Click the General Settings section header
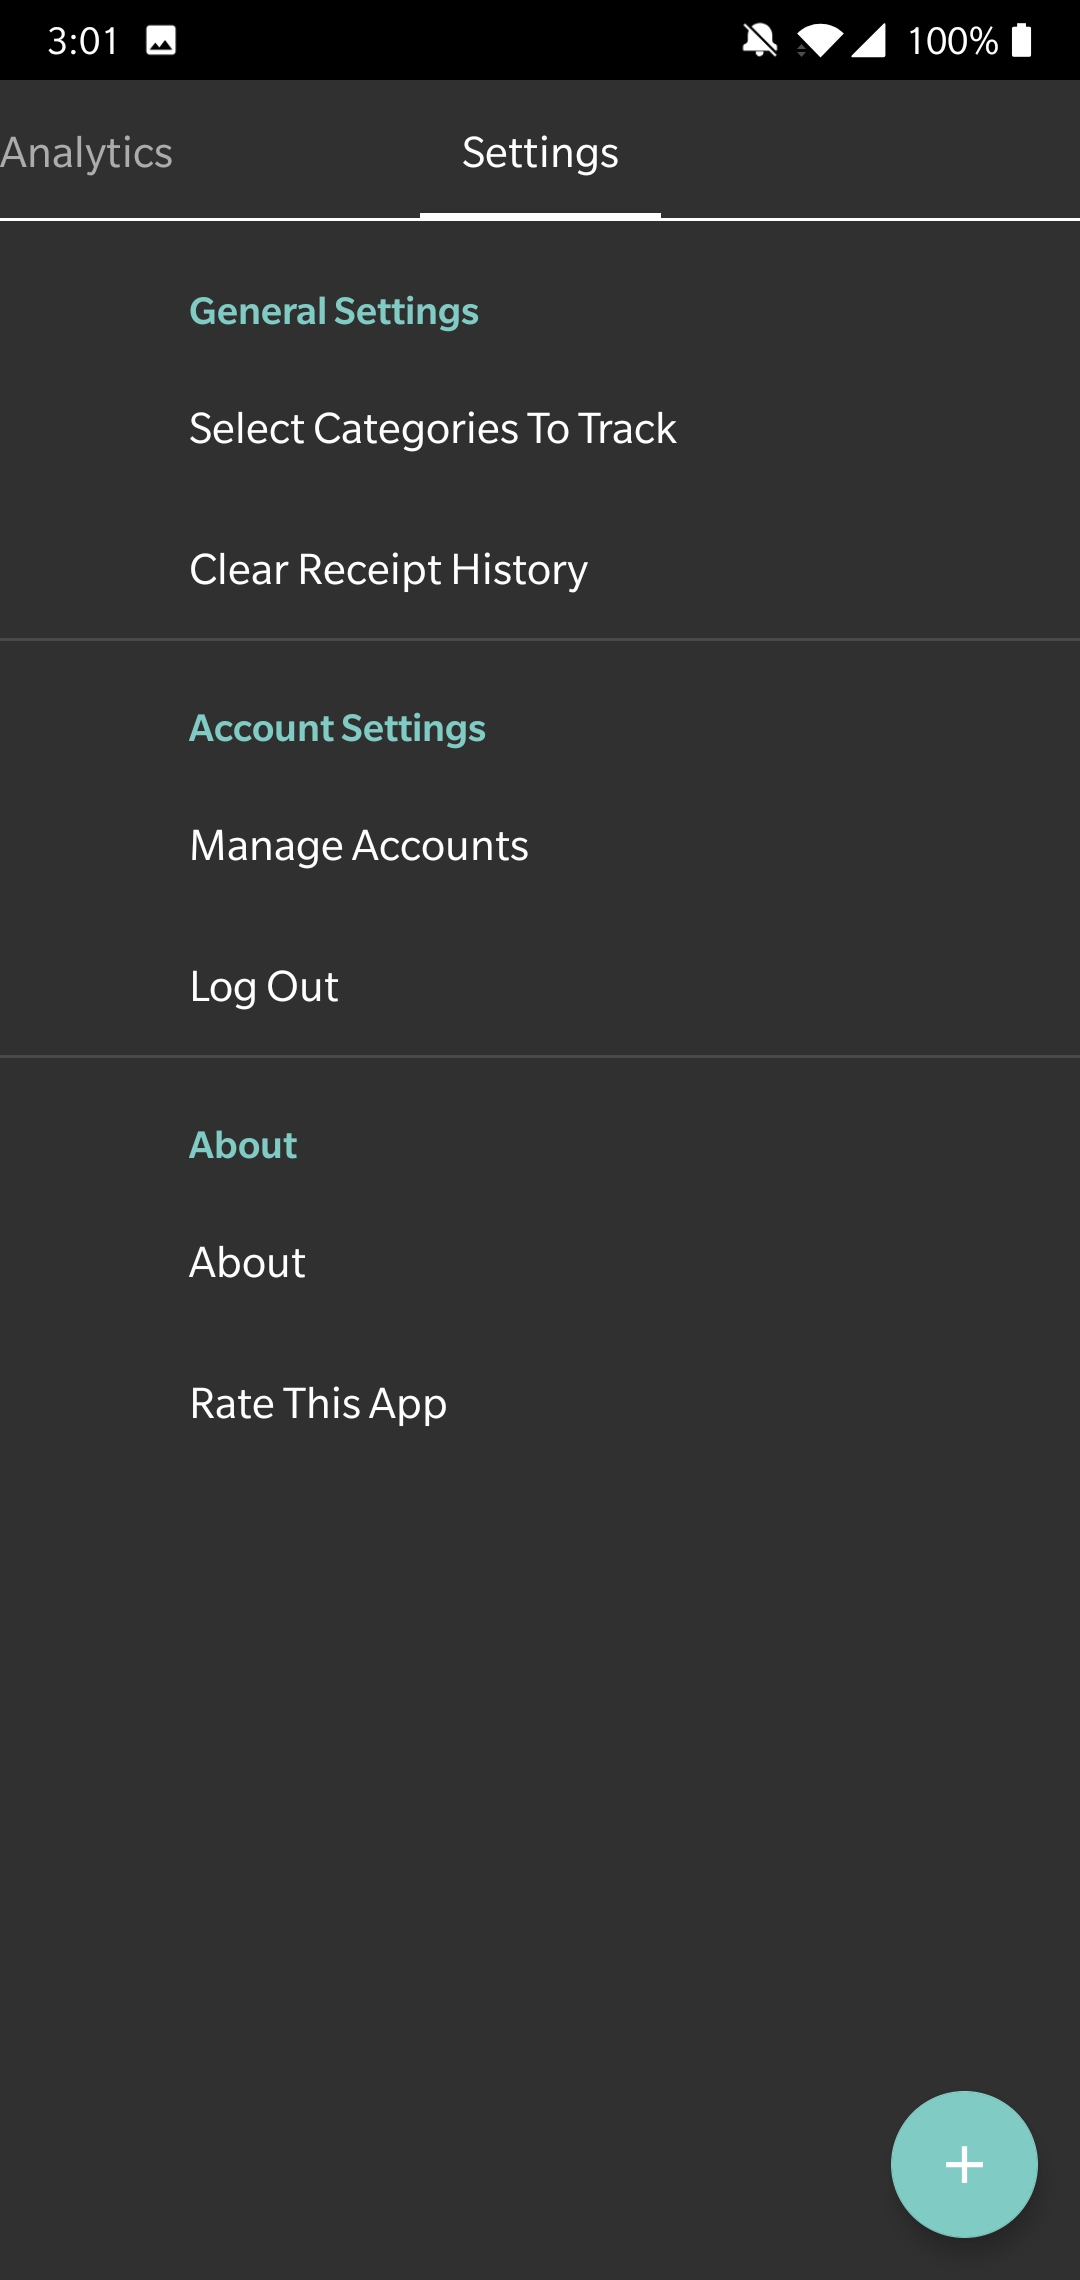 (x=334, y=311)
